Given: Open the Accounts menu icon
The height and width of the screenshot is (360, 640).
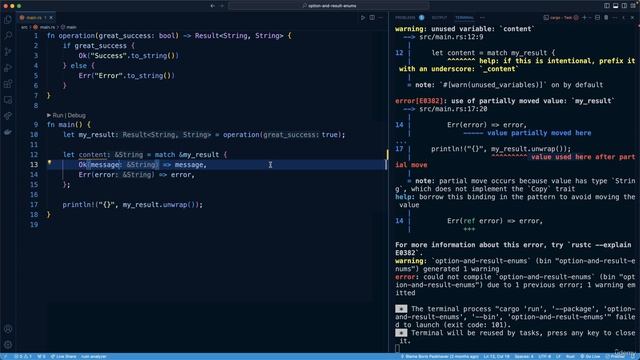Looking at the screenshot, I should pyautogui.click(x=8, y=329).
